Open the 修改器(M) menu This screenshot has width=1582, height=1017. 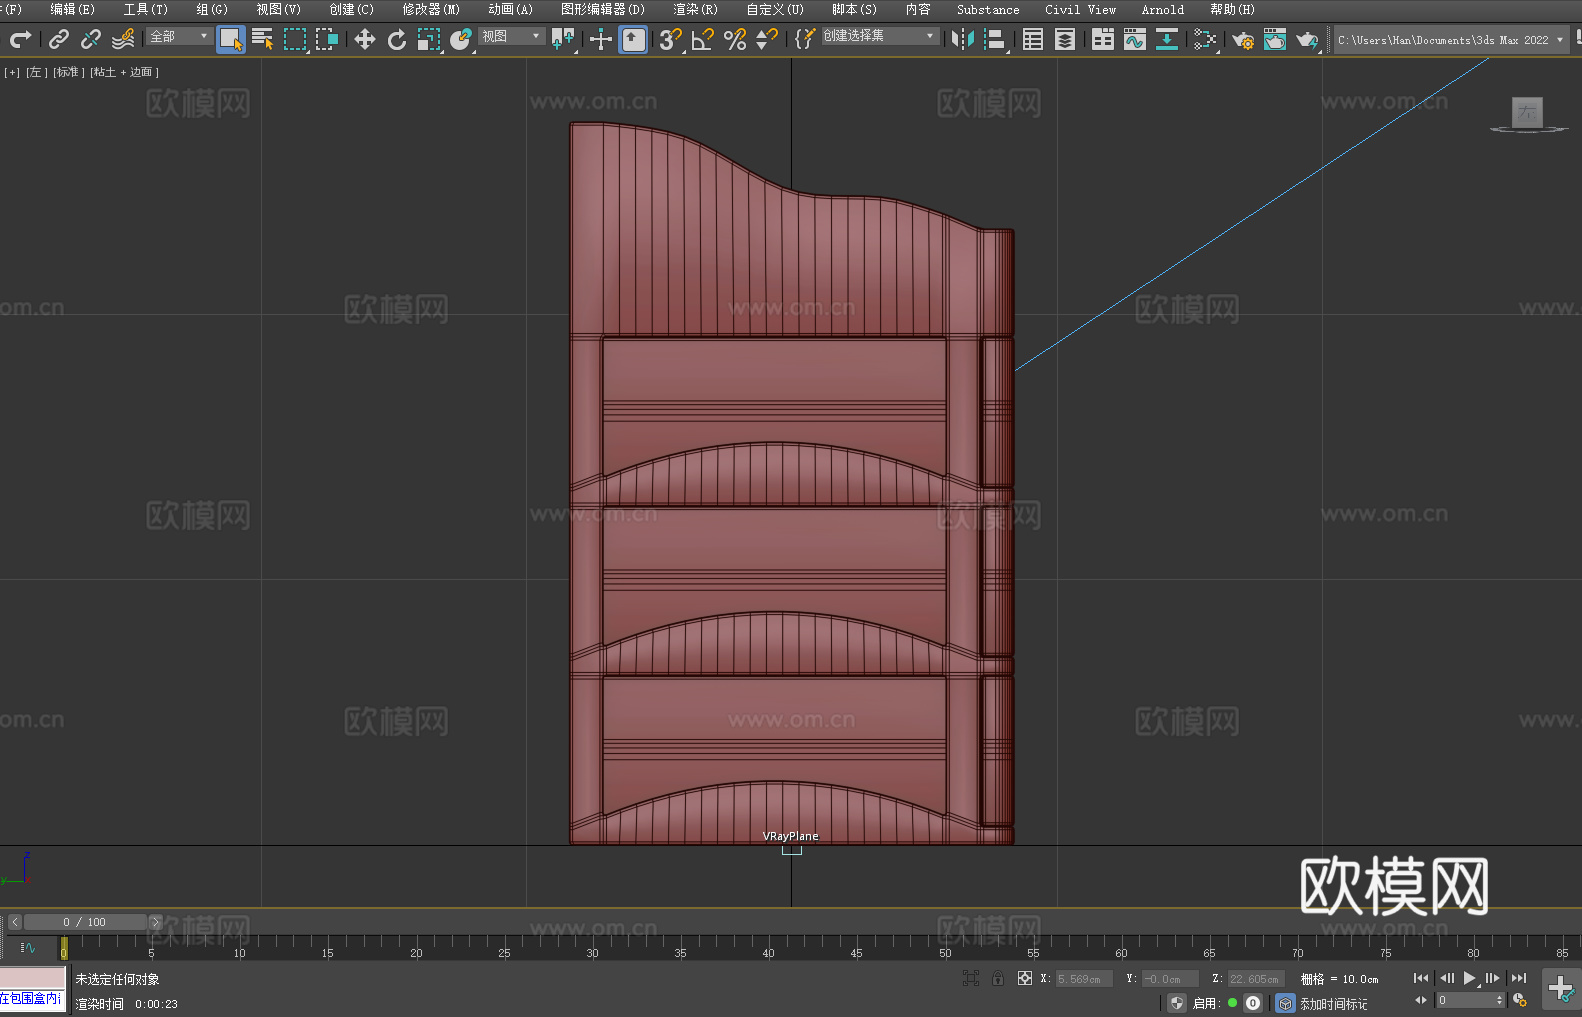[431, 10]
